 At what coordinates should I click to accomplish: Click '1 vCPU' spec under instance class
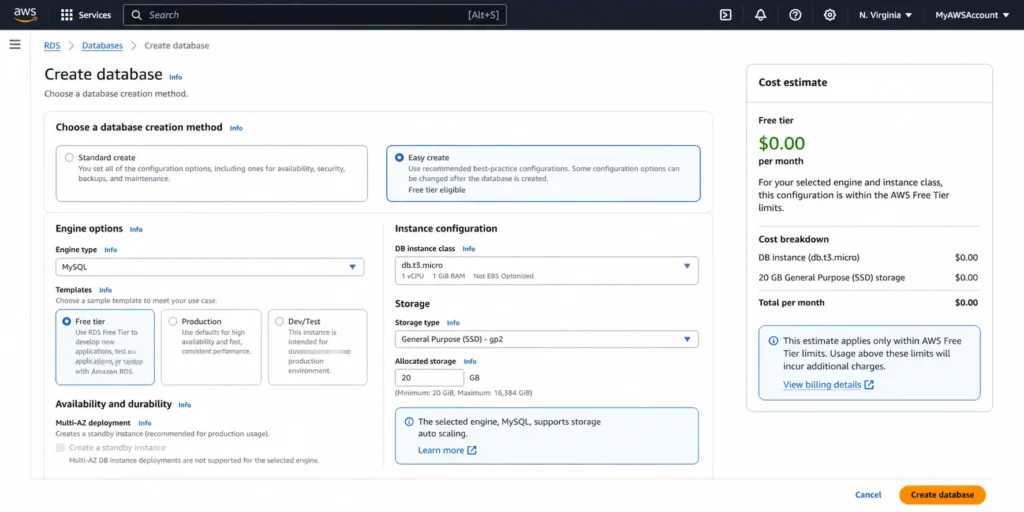(x=413, y=276)
